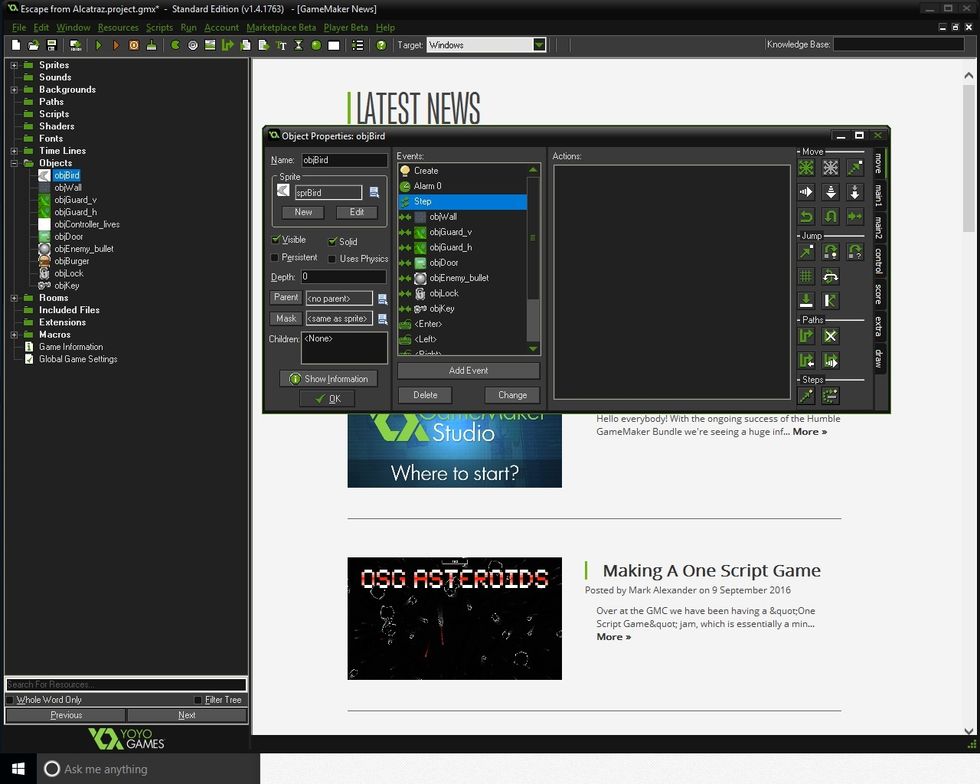This screenshot has height=784, width=980.
Task: Create a font using the T icon
Action: [x=281, y=45]
